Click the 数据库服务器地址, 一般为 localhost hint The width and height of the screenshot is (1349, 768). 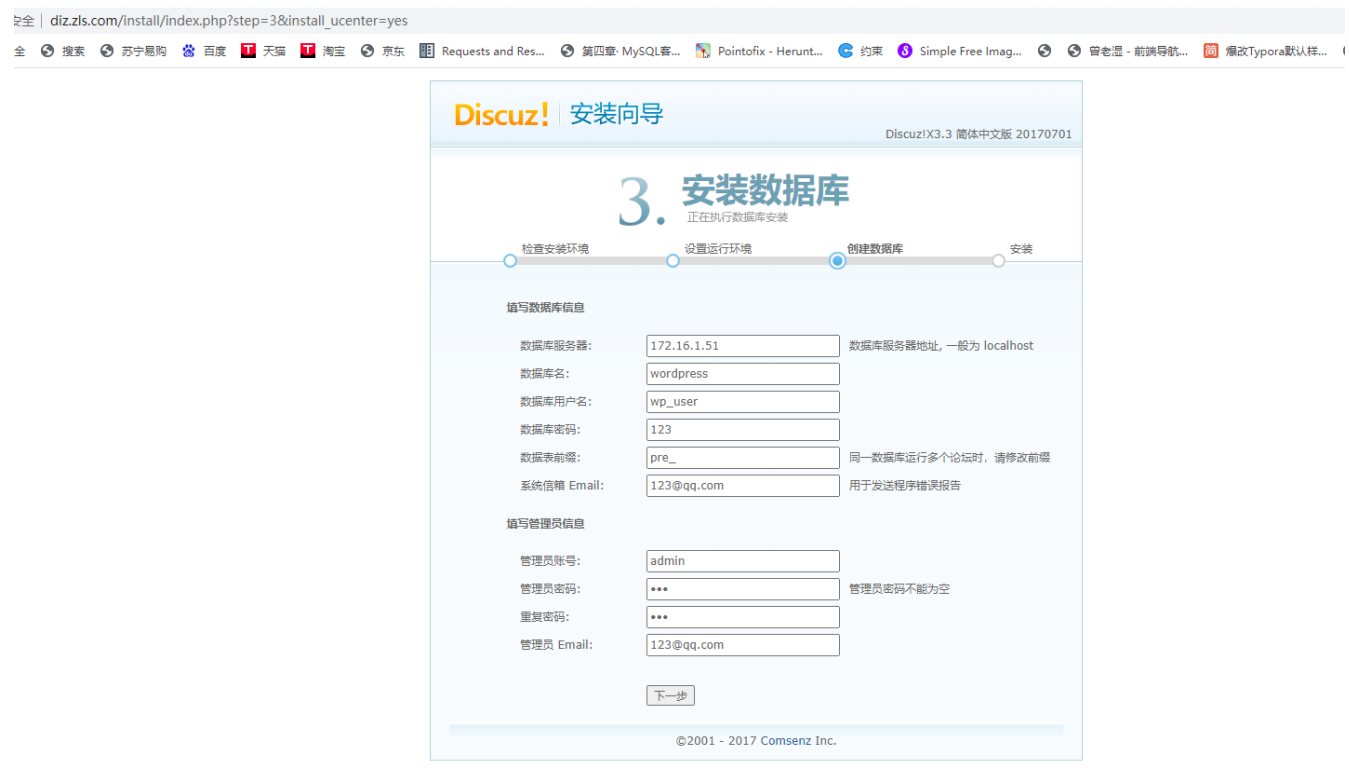tap(941, 346)
